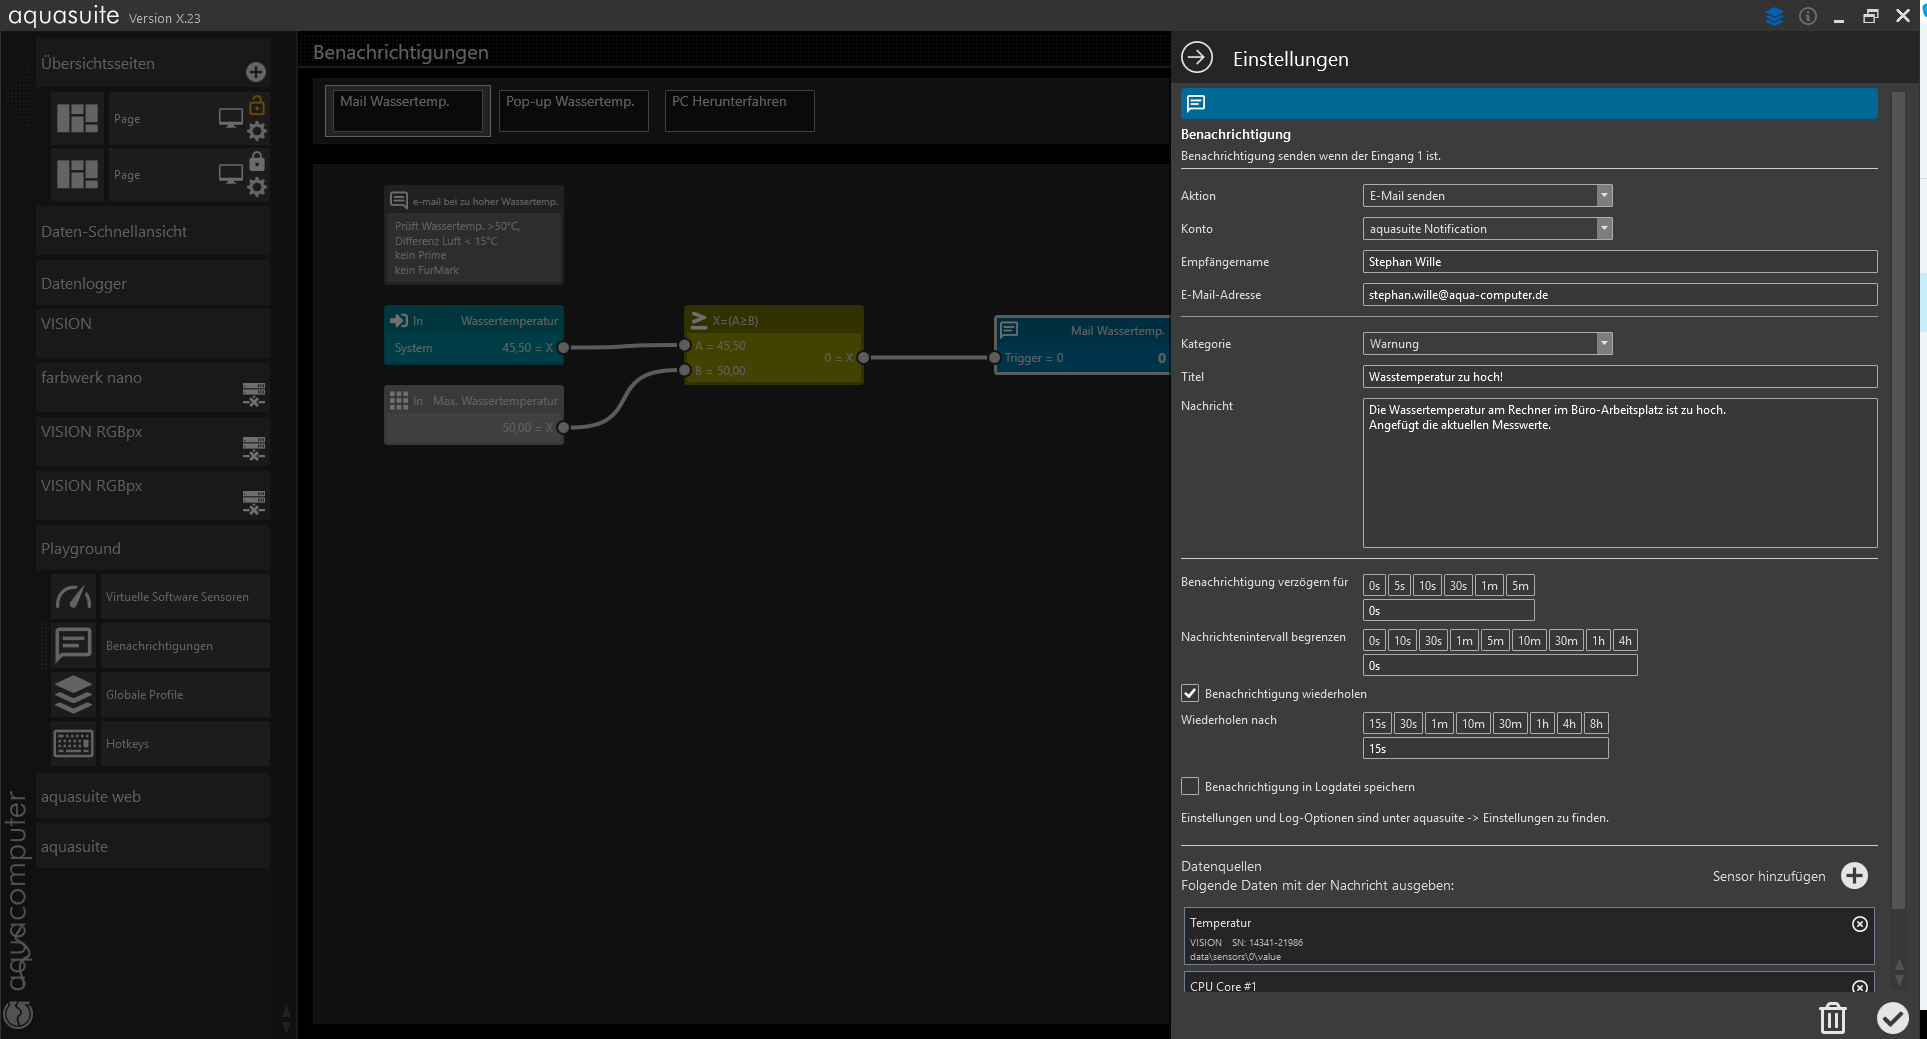Image resolution: width=1927 pixels, height=1039 pixels.
Task: Set repeat after 10m
Action: pyautogui.click(x=1473, y=724)
